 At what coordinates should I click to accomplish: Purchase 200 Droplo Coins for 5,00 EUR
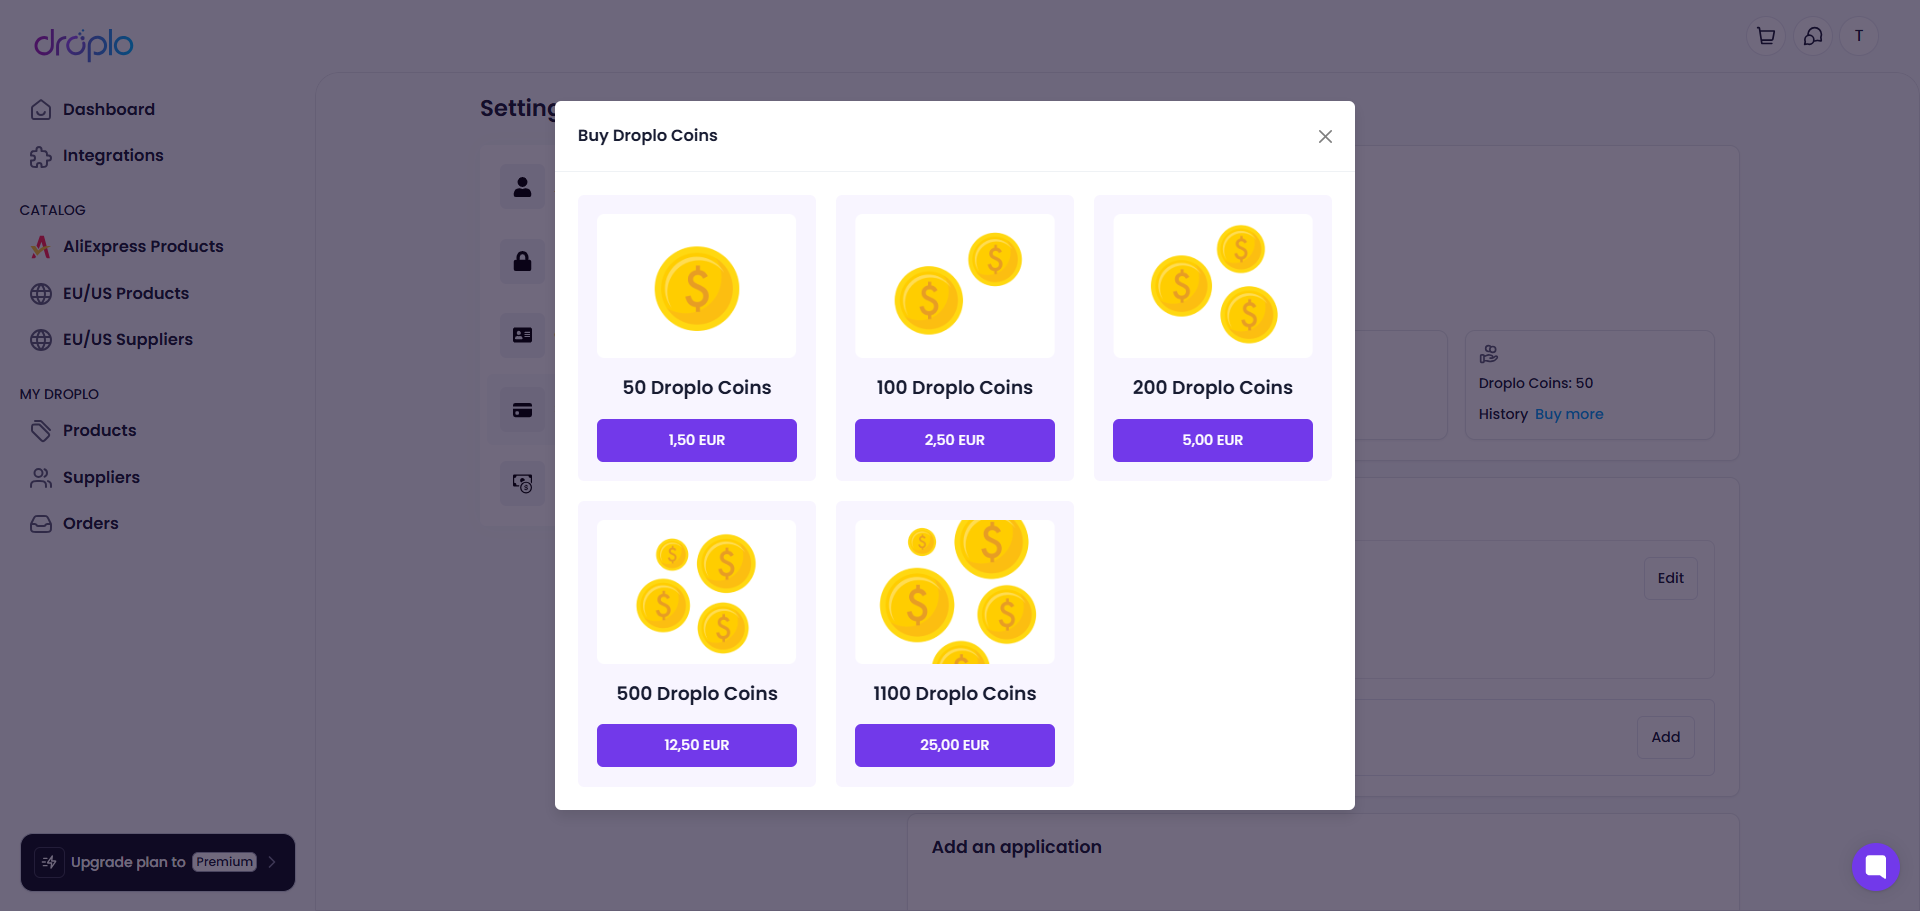tap(1213, 440)
